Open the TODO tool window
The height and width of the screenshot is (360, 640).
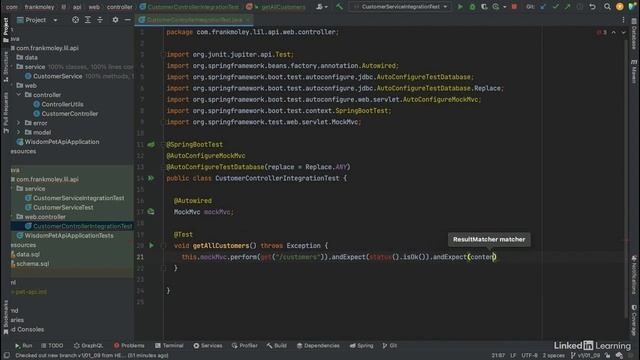click(x=52, y=345)
